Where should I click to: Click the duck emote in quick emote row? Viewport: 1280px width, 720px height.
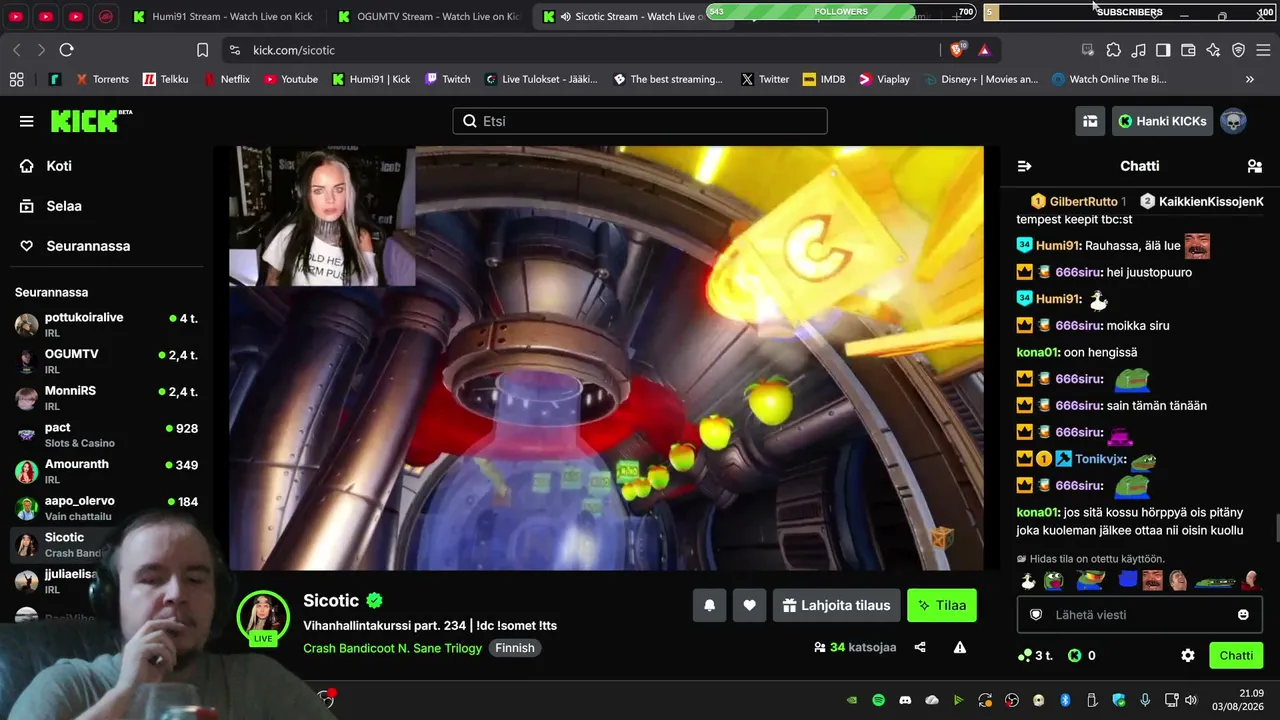click(x=1028, y=581)
